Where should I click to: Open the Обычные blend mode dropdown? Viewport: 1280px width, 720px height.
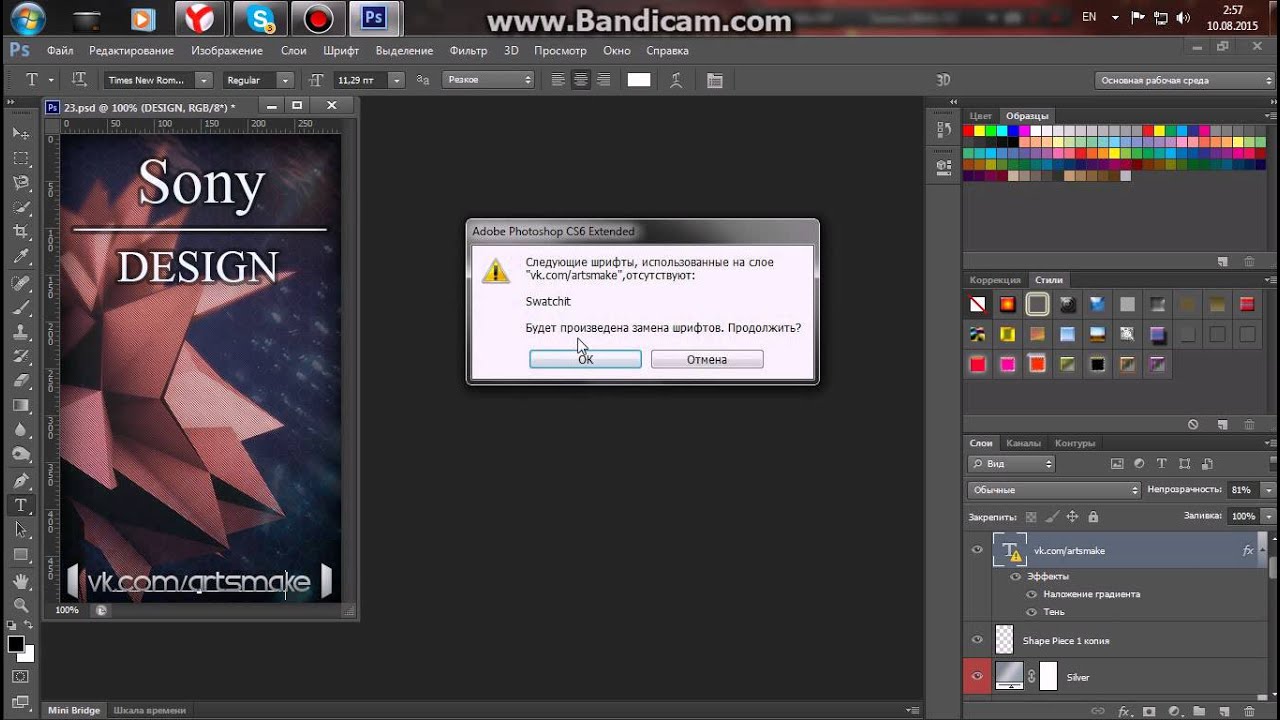pyautogui.click(x=1054, y=490)
